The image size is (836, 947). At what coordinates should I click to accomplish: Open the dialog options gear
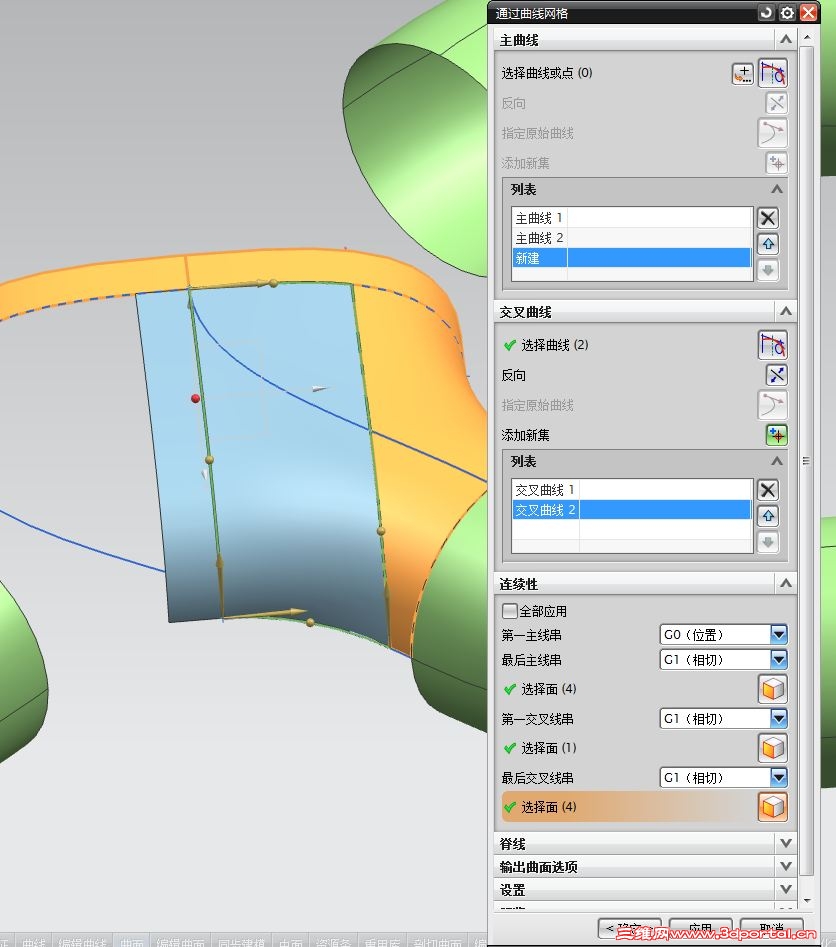(x=787, y=13)
